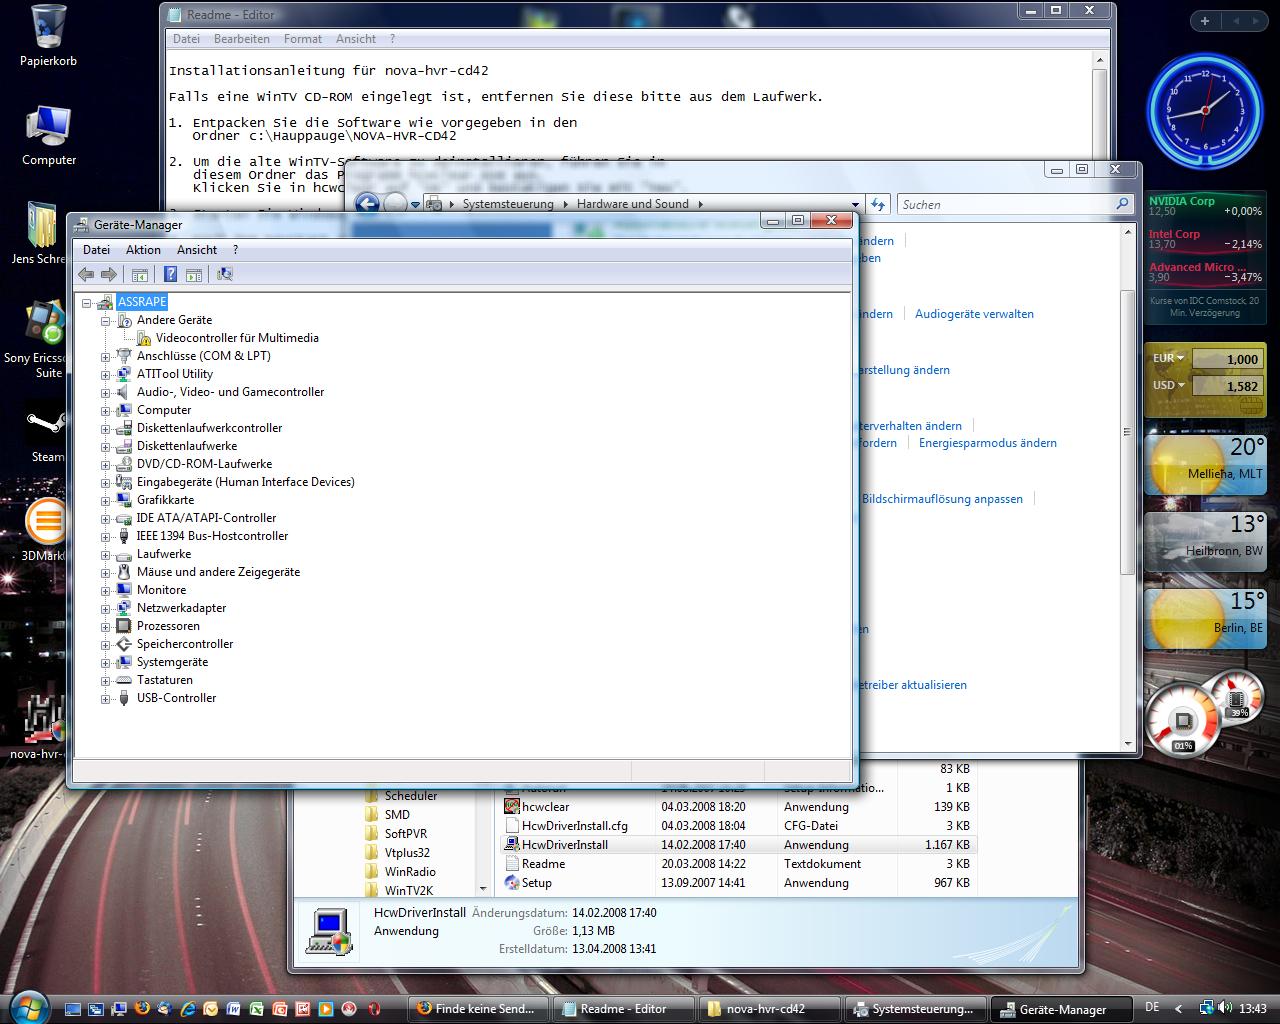Open the Papierkorb desktop icon
This screenshot has height=1024, width=1280.
[x=48, y=36]
